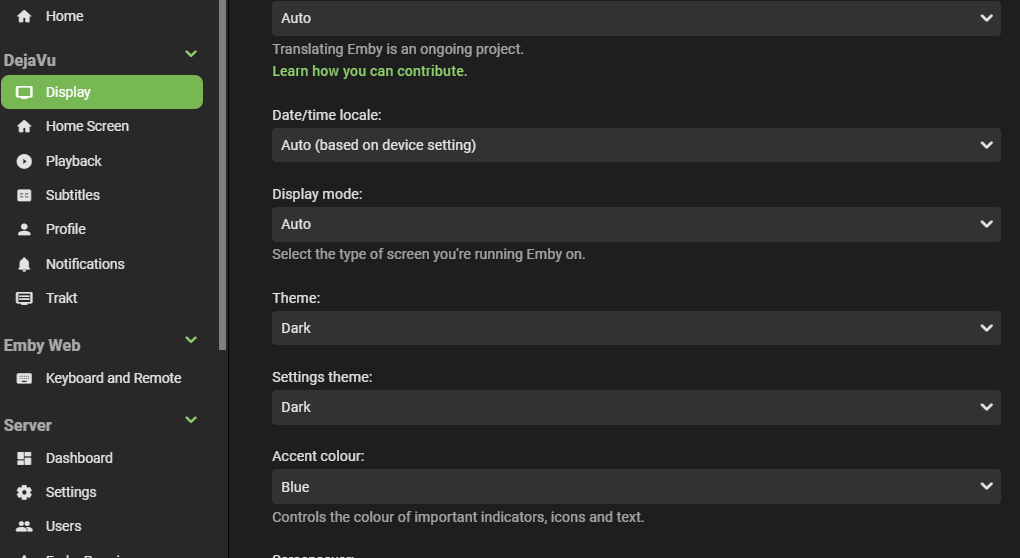The width and height of the screenshot is (1020, 558).
Task: Click the Playback play-circle icon
Action: (25, 161)
